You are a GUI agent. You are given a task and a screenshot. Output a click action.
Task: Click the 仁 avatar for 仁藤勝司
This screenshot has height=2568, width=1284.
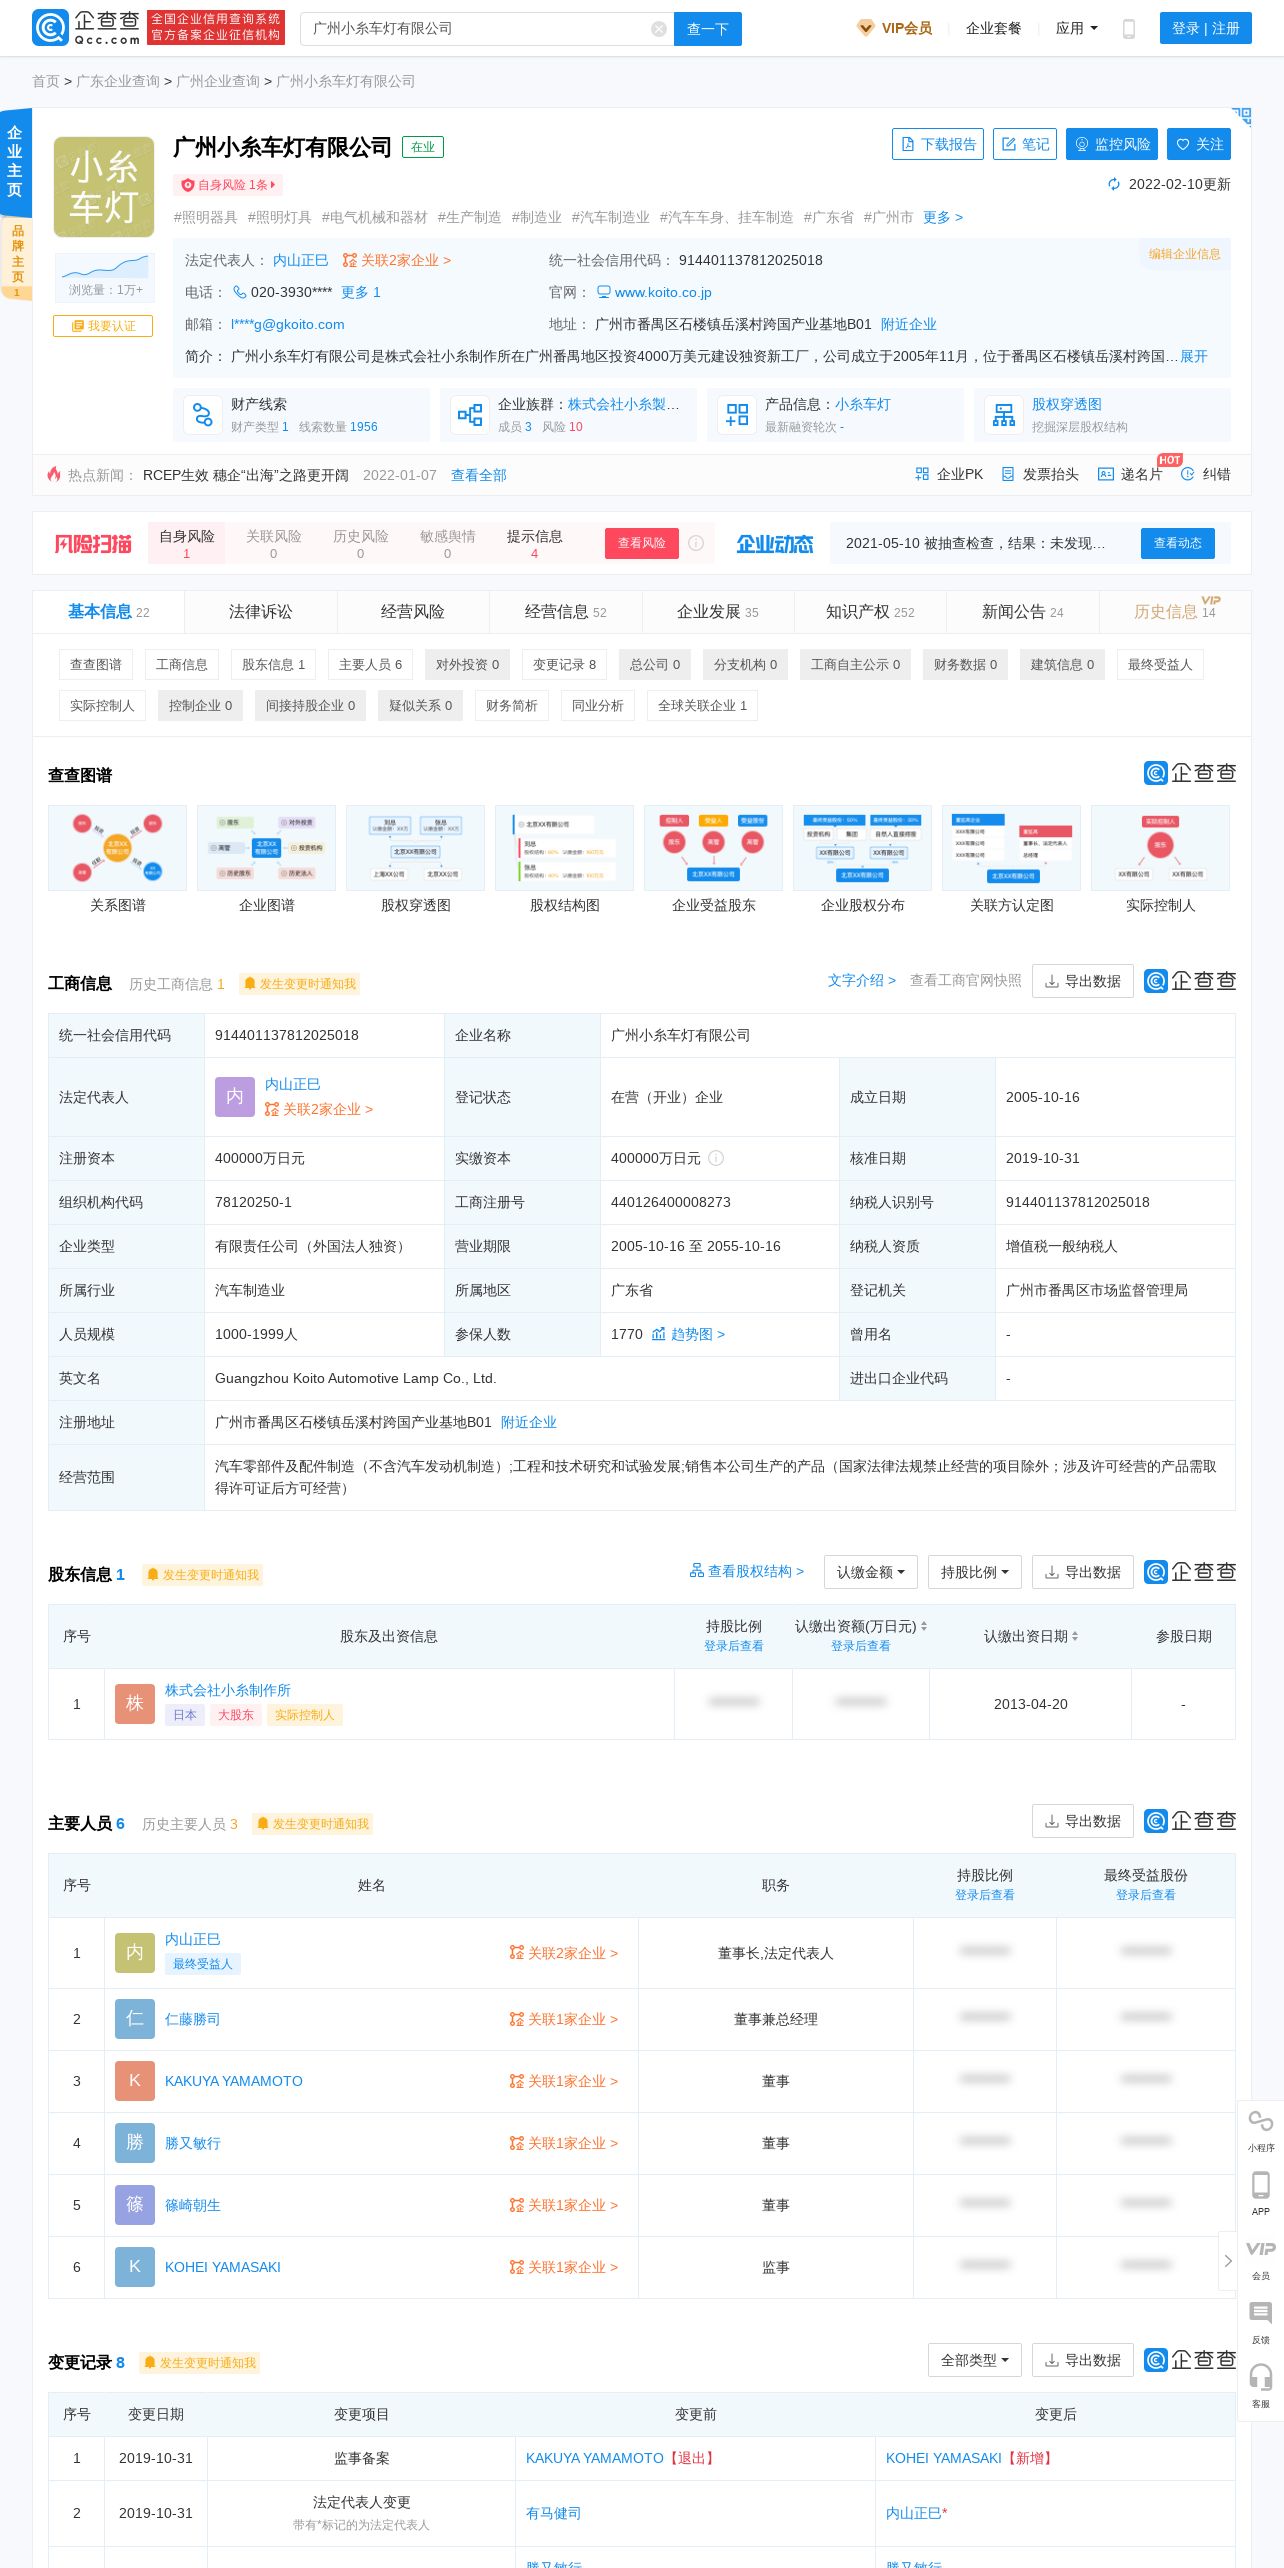coord(135,2019)
